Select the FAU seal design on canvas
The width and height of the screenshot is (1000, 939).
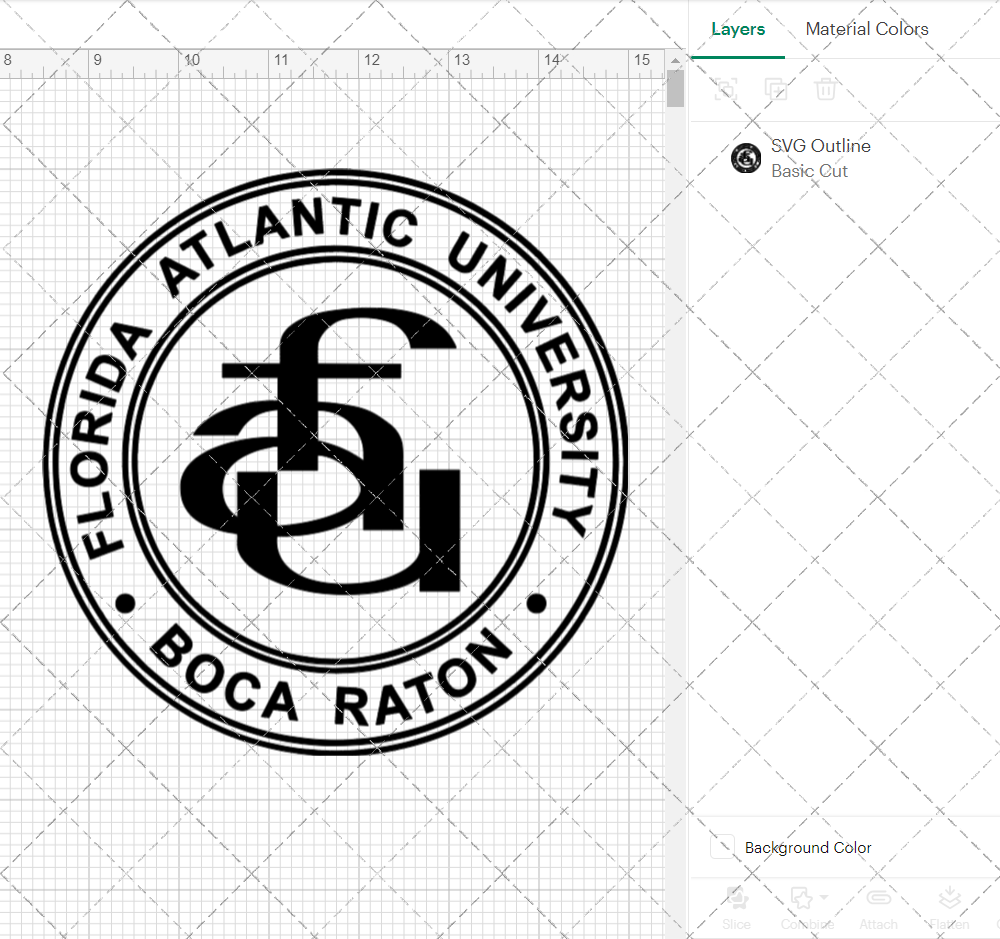pos(335,462)
